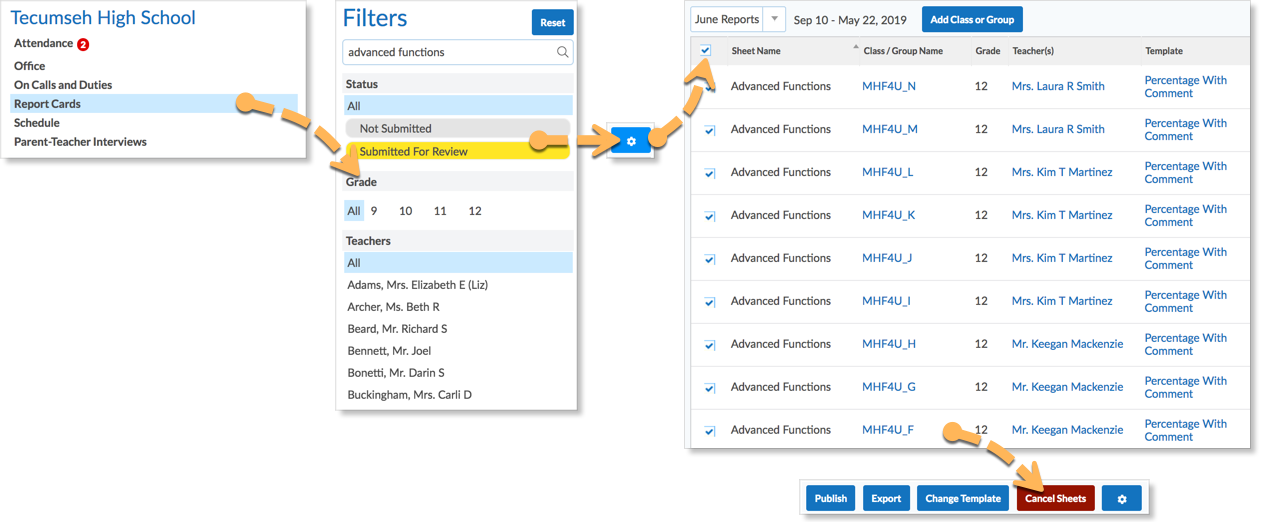Click the Reset button in Filters
1261x522 pixels.
[x=552, y=23]
